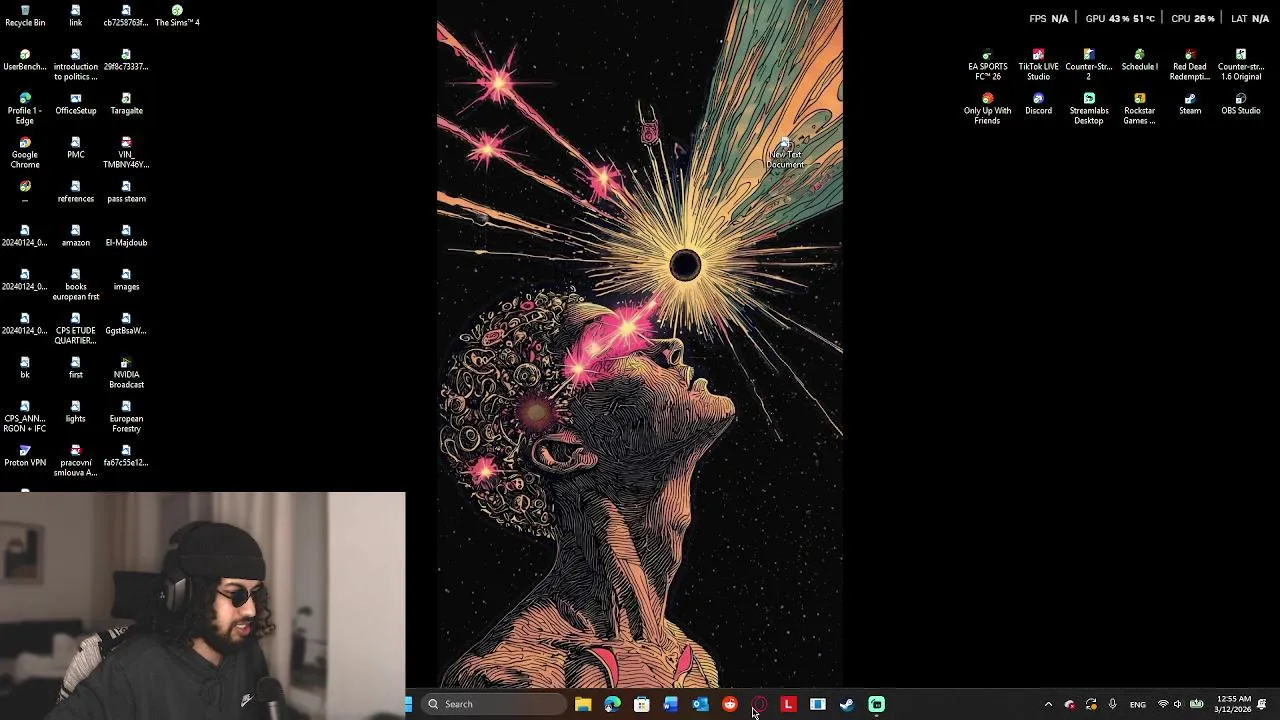
Task: Select the bk desktop file
Action: pos(25,367)
